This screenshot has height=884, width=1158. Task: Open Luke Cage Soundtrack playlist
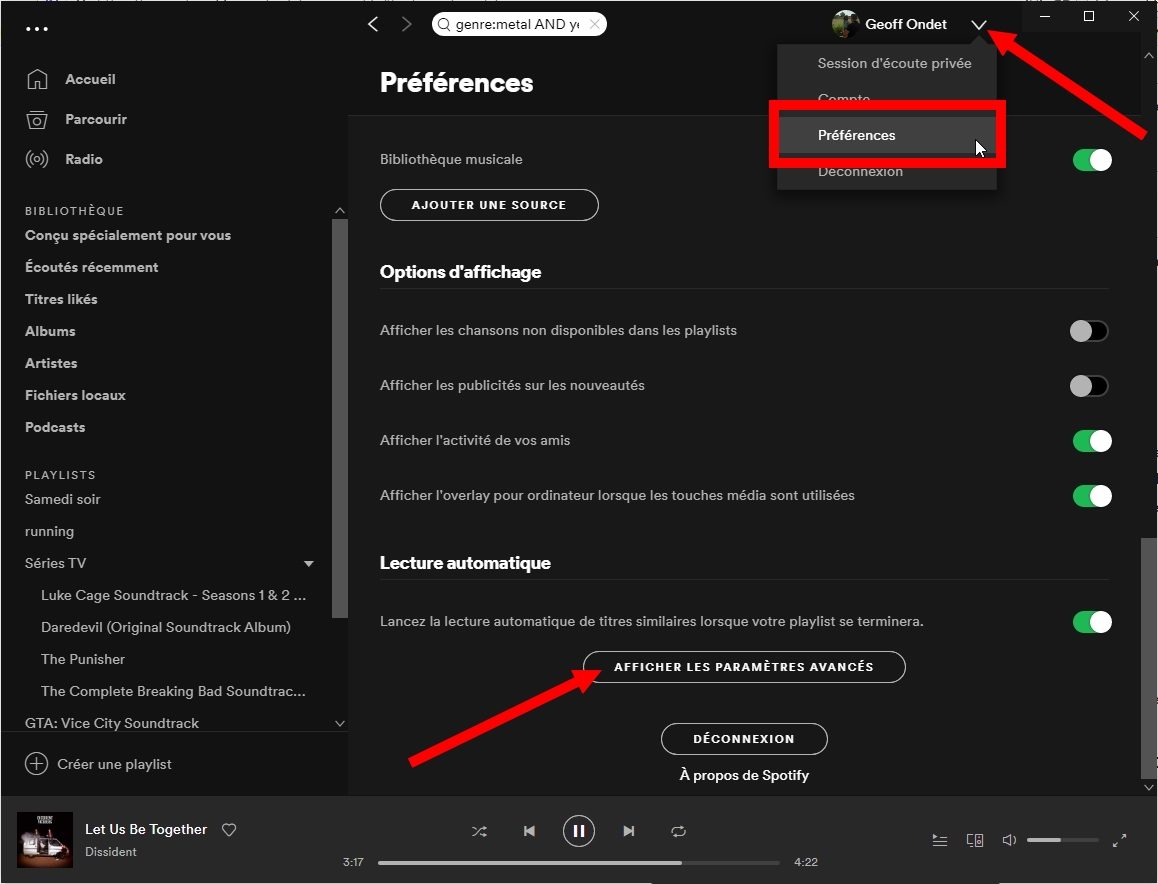coord(174,595)
